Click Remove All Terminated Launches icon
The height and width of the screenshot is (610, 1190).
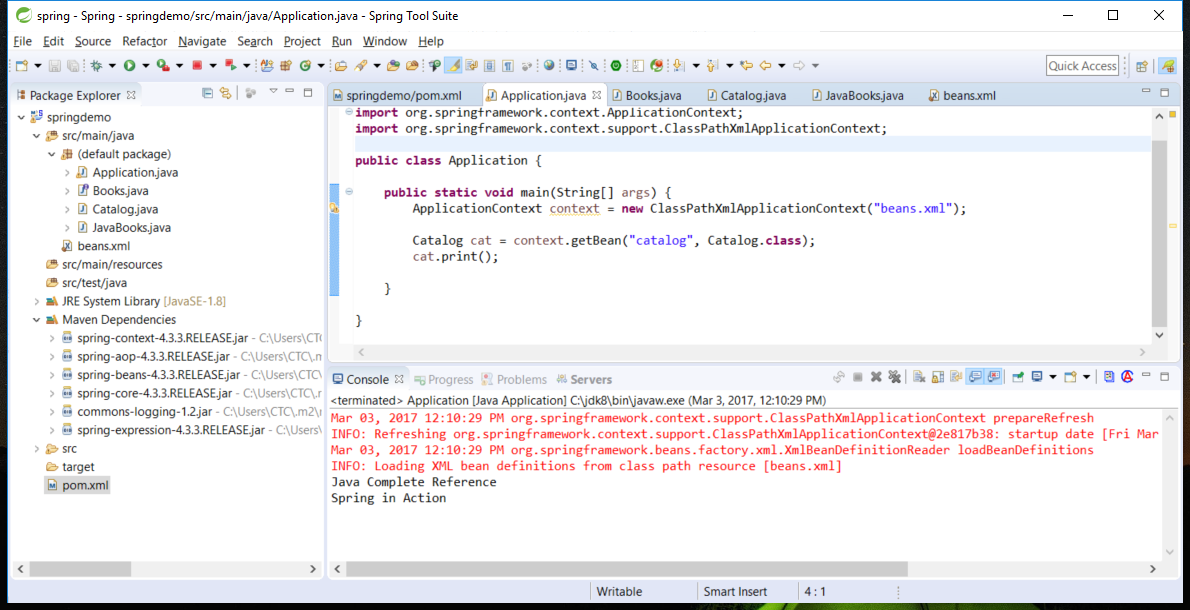tap(894, 377)
